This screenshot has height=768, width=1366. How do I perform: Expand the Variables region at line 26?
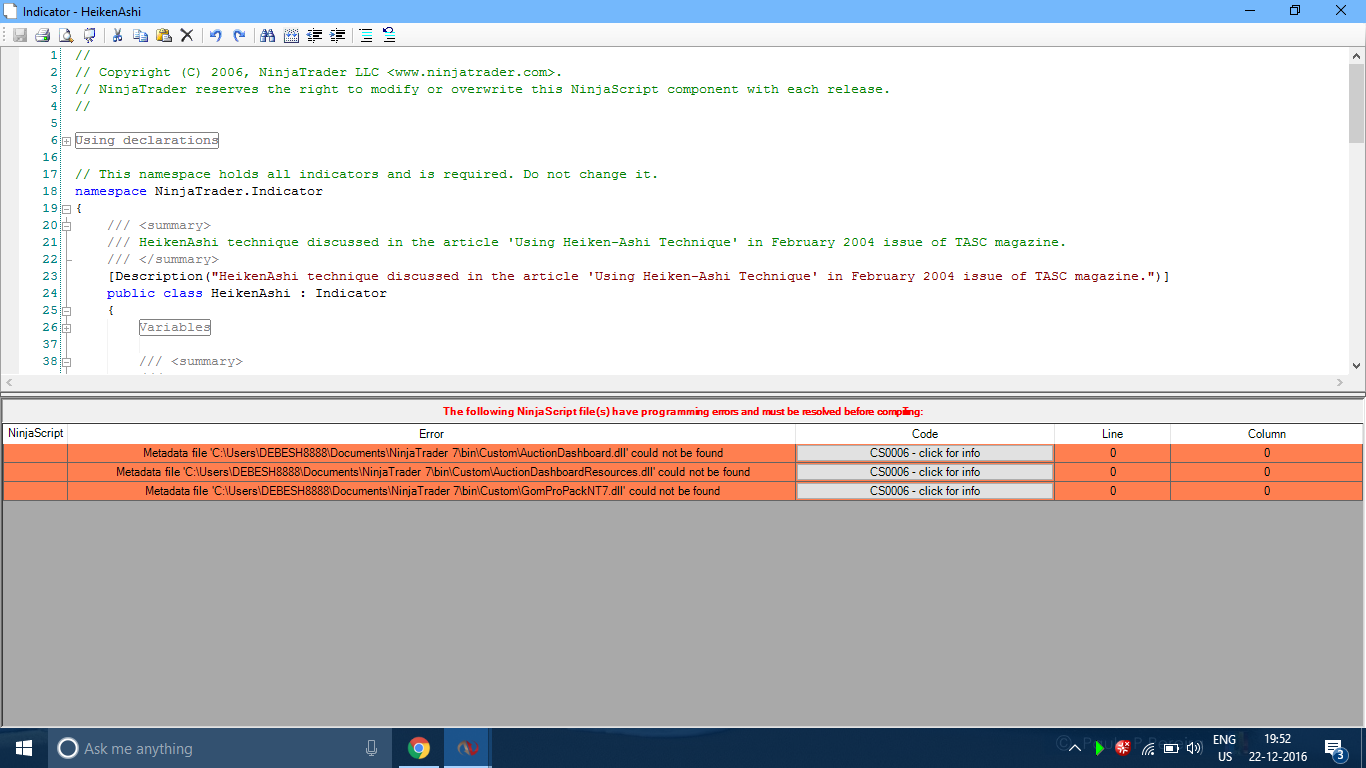click(x=66, y=328)
